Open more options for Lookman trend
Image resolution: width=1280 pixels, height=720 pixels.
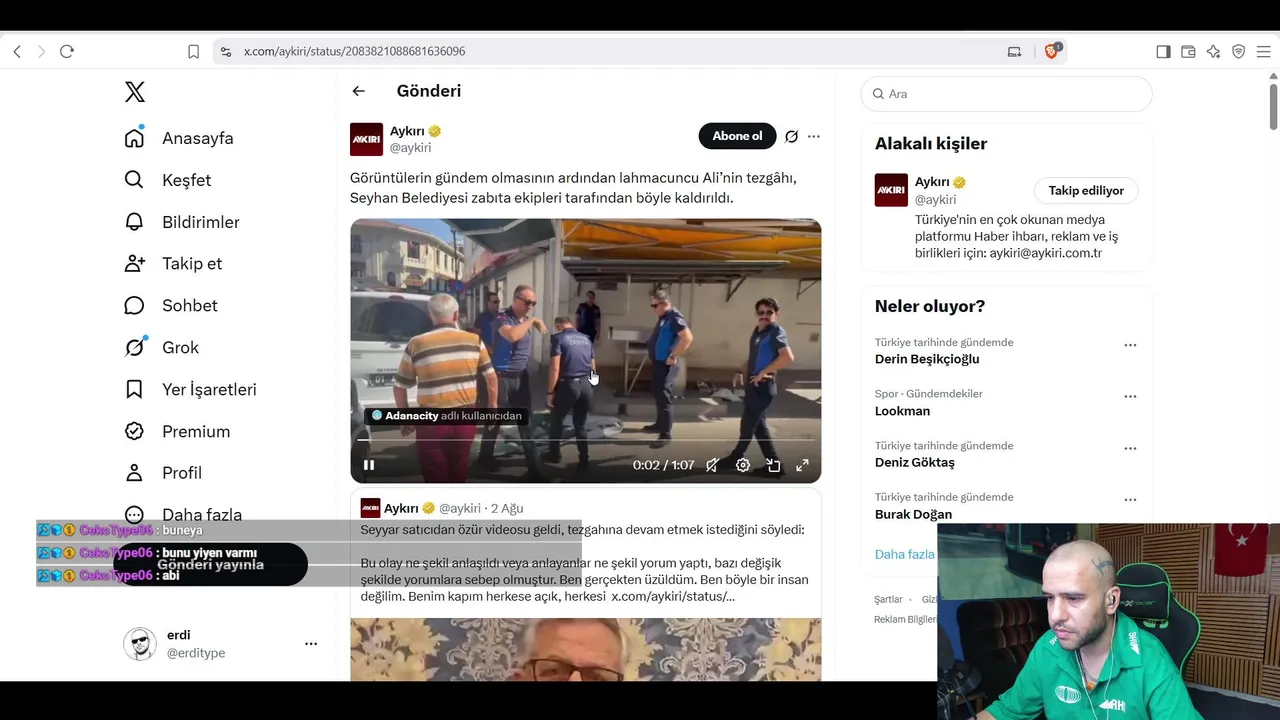[x=1130, y=397]
